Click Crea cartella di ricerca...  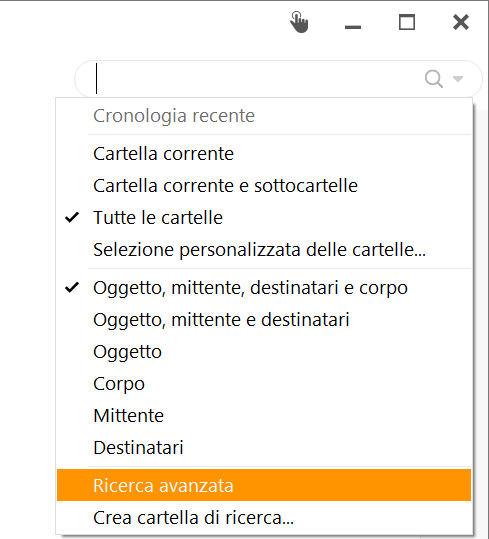pyautogui.click(x=264, y=517)
